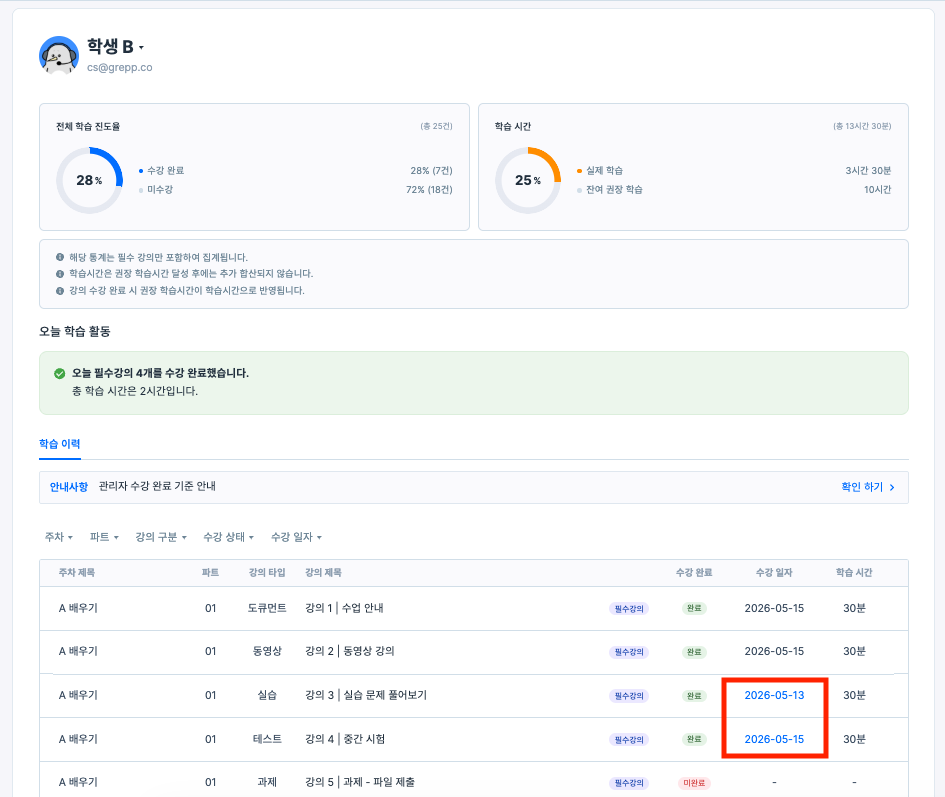
Task: Click the 확인 하기 link
Action: coord(862,487)
